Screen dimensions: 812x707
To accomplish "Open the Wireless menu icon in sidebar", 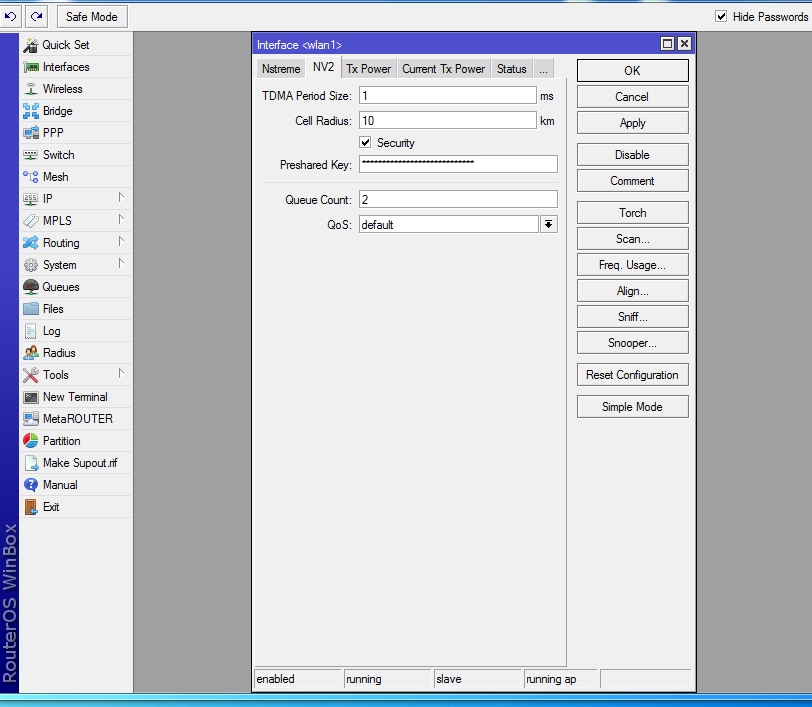I will (x=31, y=89).
